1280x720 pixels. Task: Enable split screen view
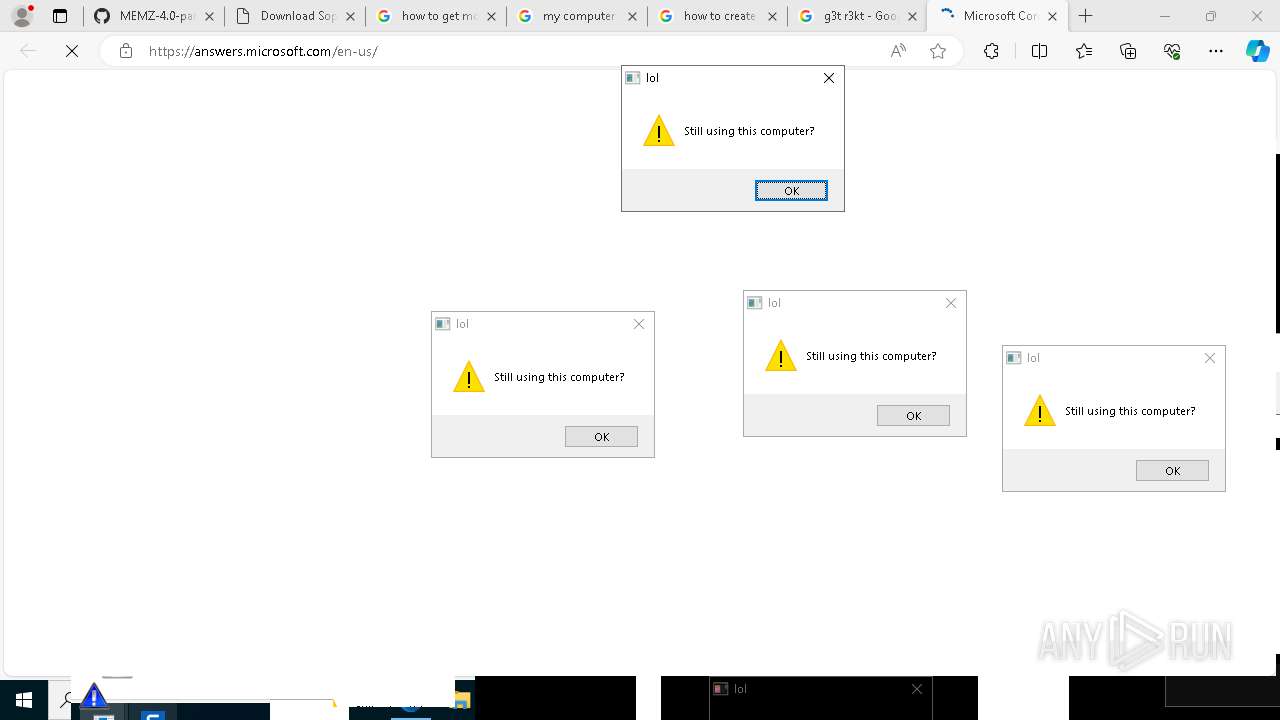coord(1039,51)
